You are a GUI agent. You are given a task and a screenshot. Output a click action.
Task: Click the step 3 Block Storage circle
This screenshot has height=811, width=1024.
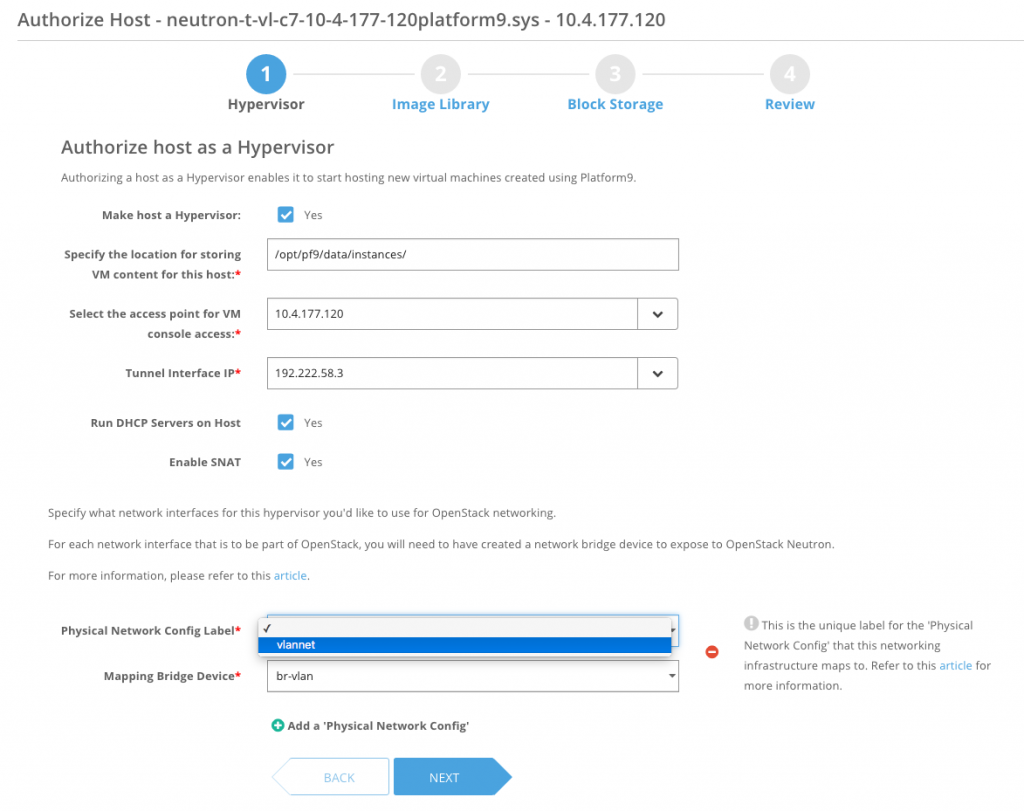[615, 74]
